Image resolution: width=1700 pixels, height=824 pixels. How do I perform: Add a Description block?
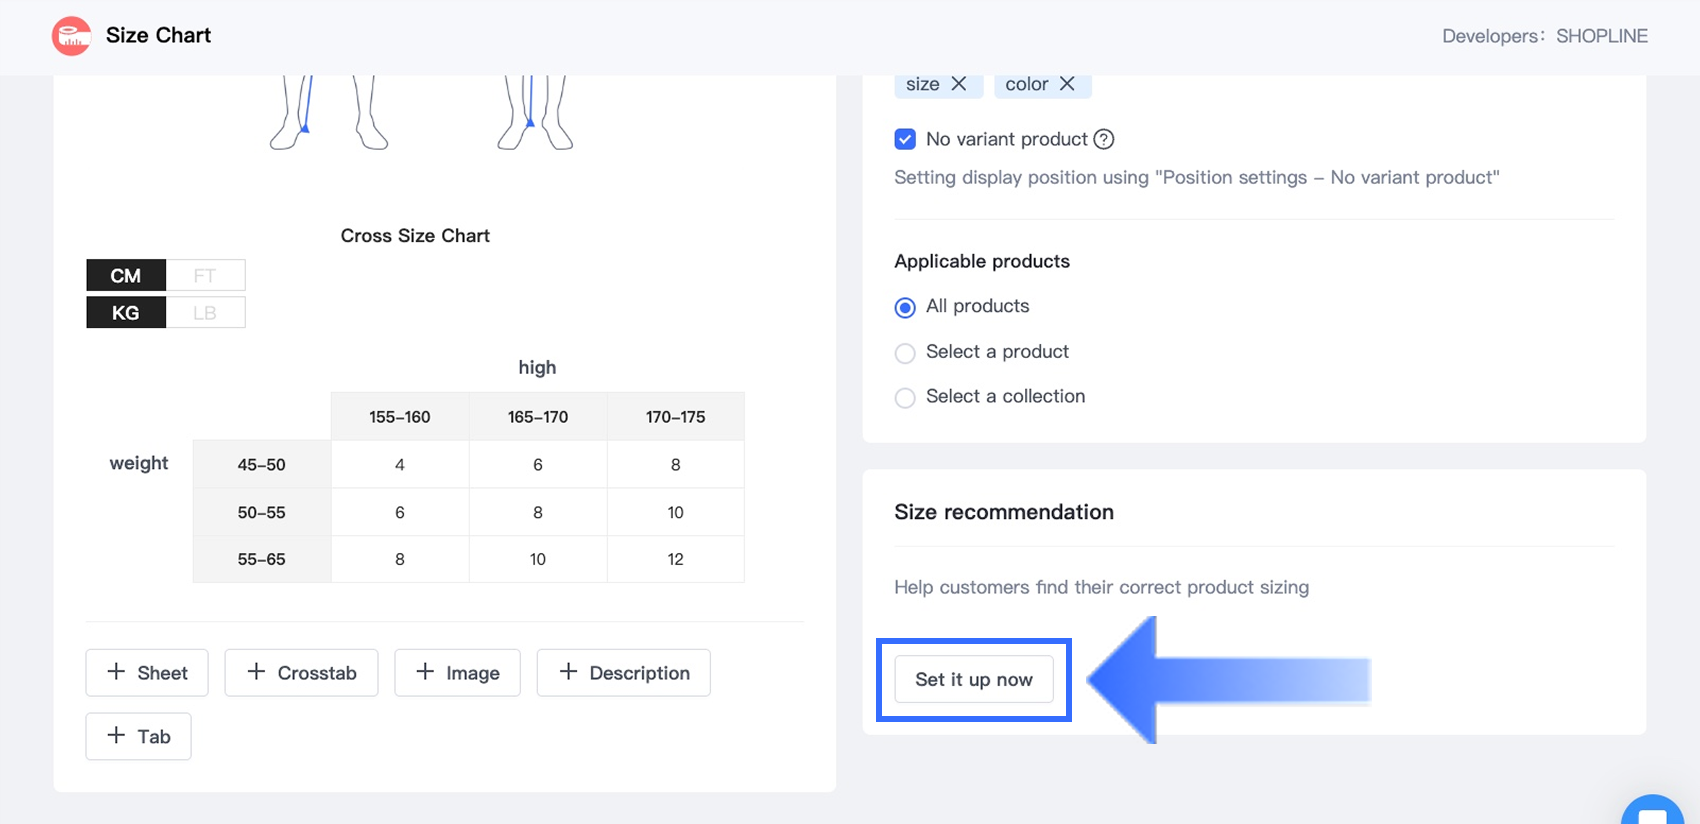pyautogui.click(x=623, y=673)
